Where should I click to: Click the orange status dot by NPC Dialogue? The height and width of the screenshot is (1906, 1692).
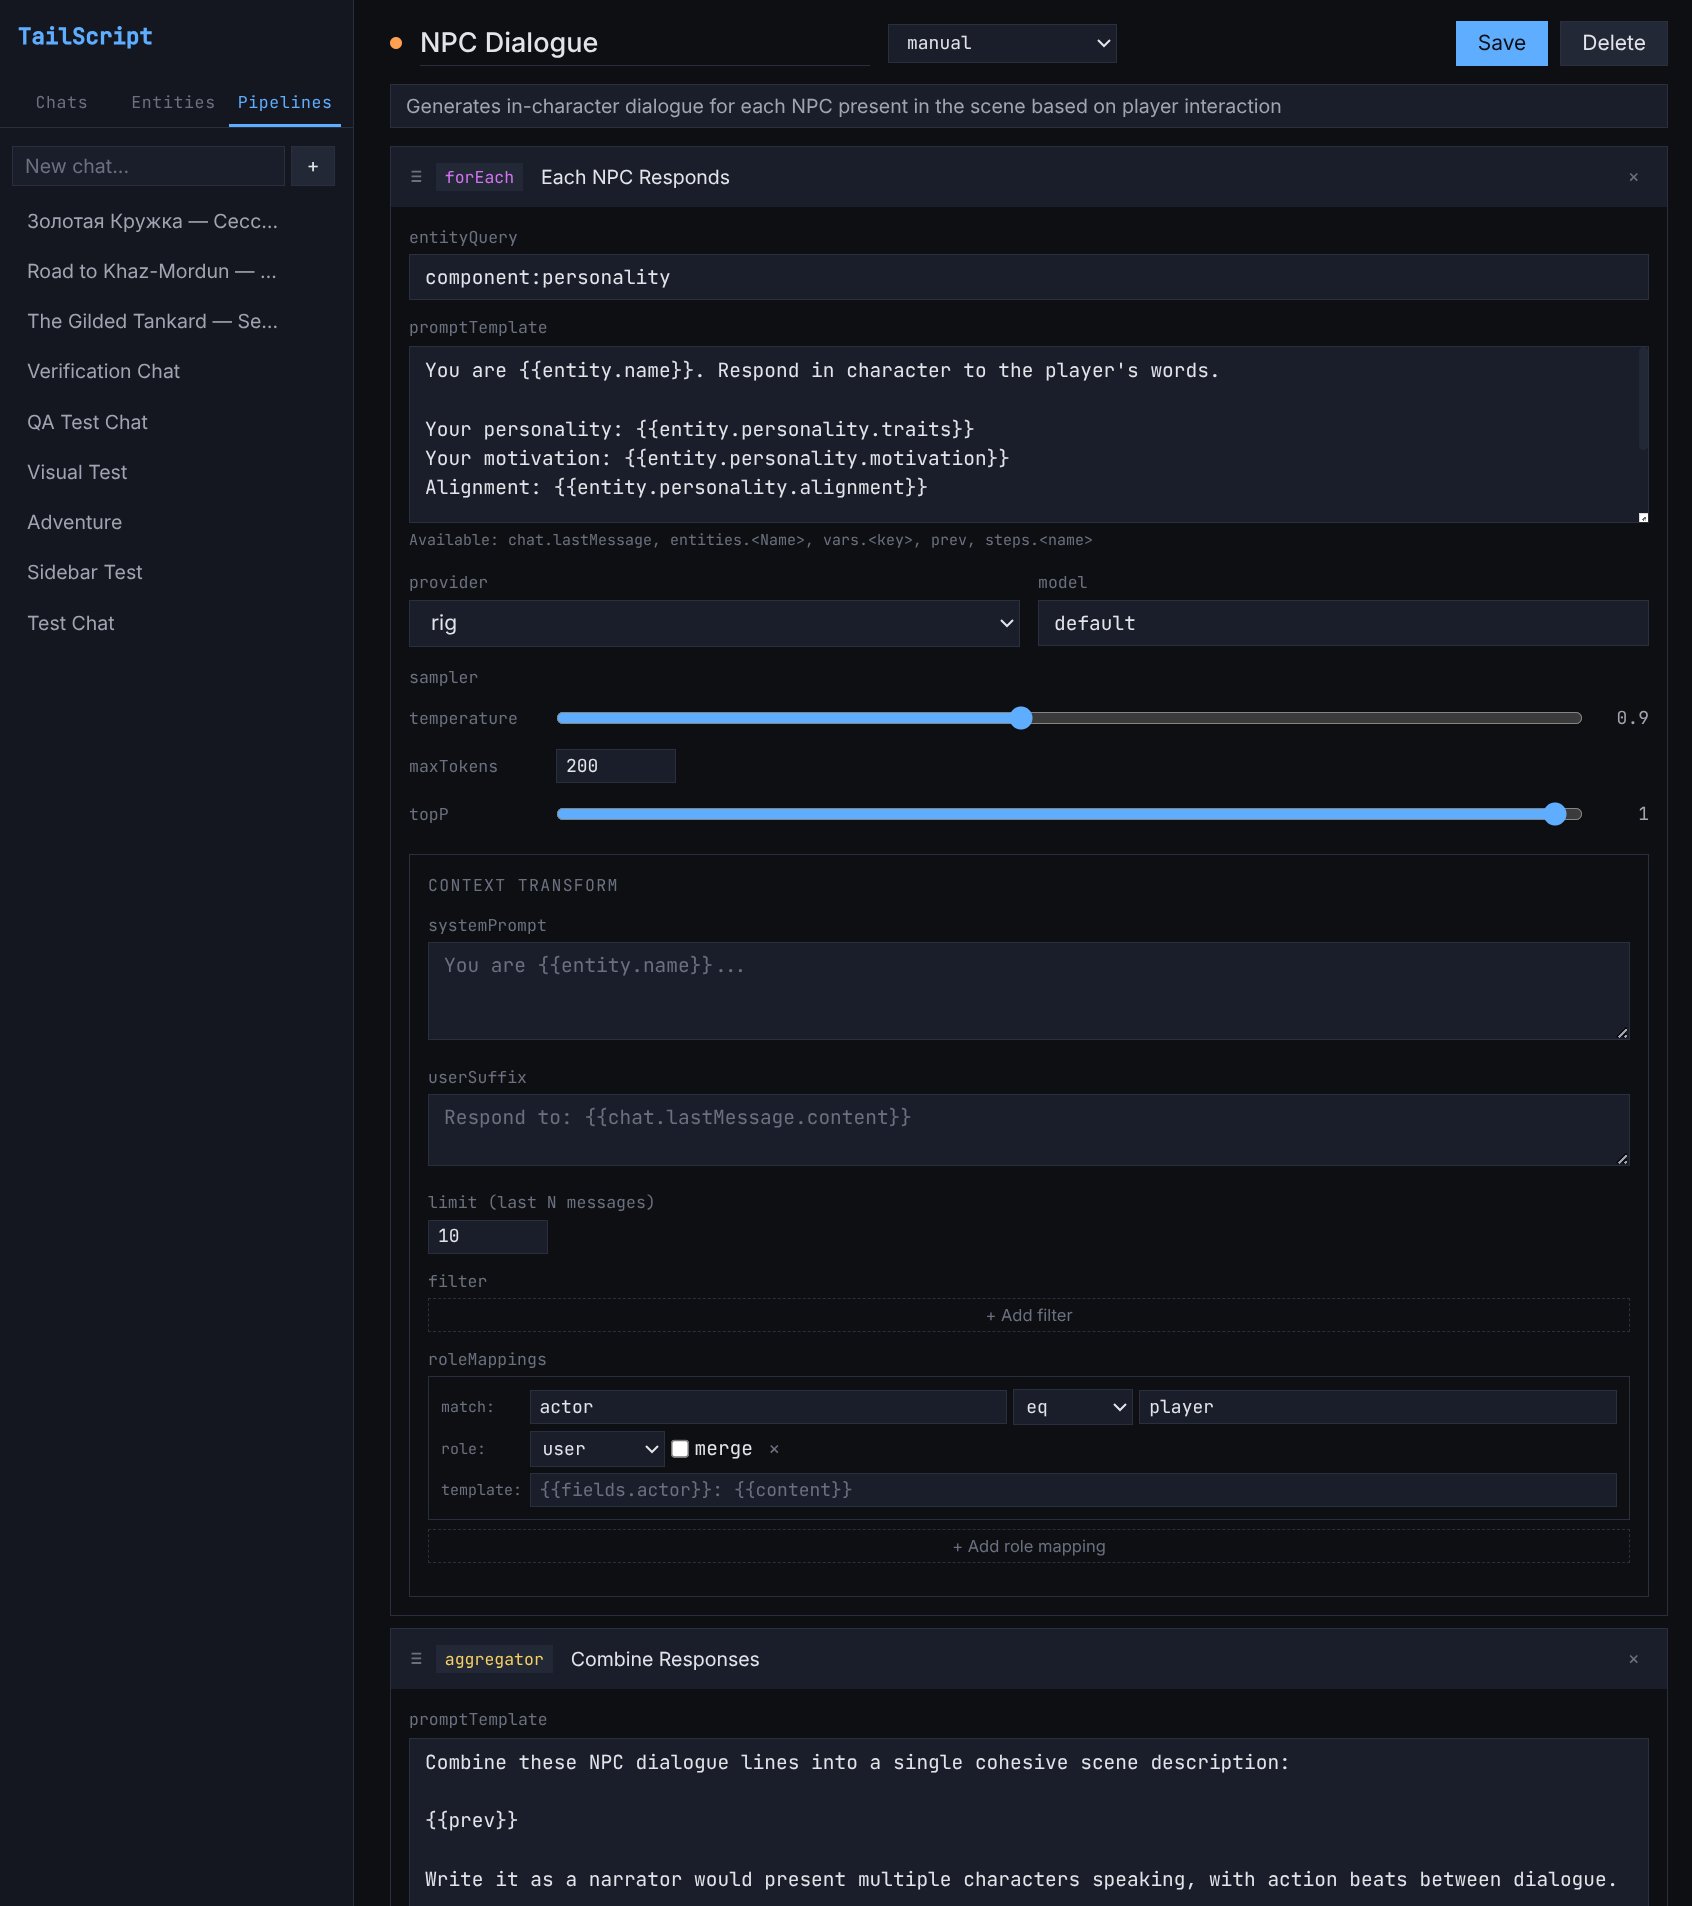click(396, 43)
